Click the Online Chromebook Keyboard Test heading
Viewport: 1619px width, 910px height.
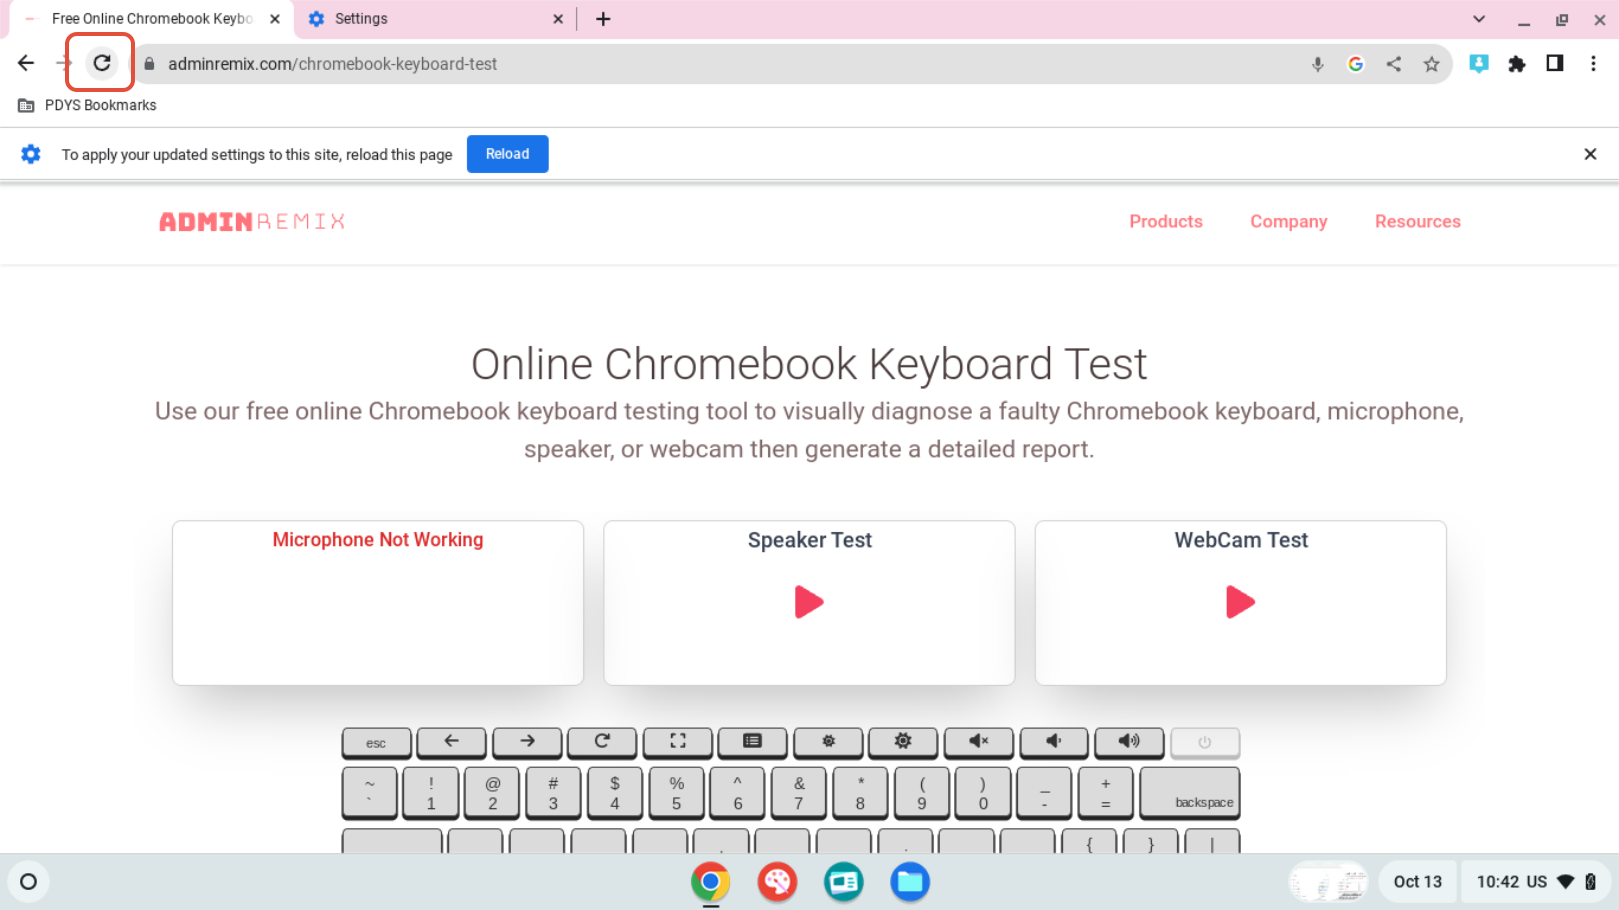tap(809, 364)
